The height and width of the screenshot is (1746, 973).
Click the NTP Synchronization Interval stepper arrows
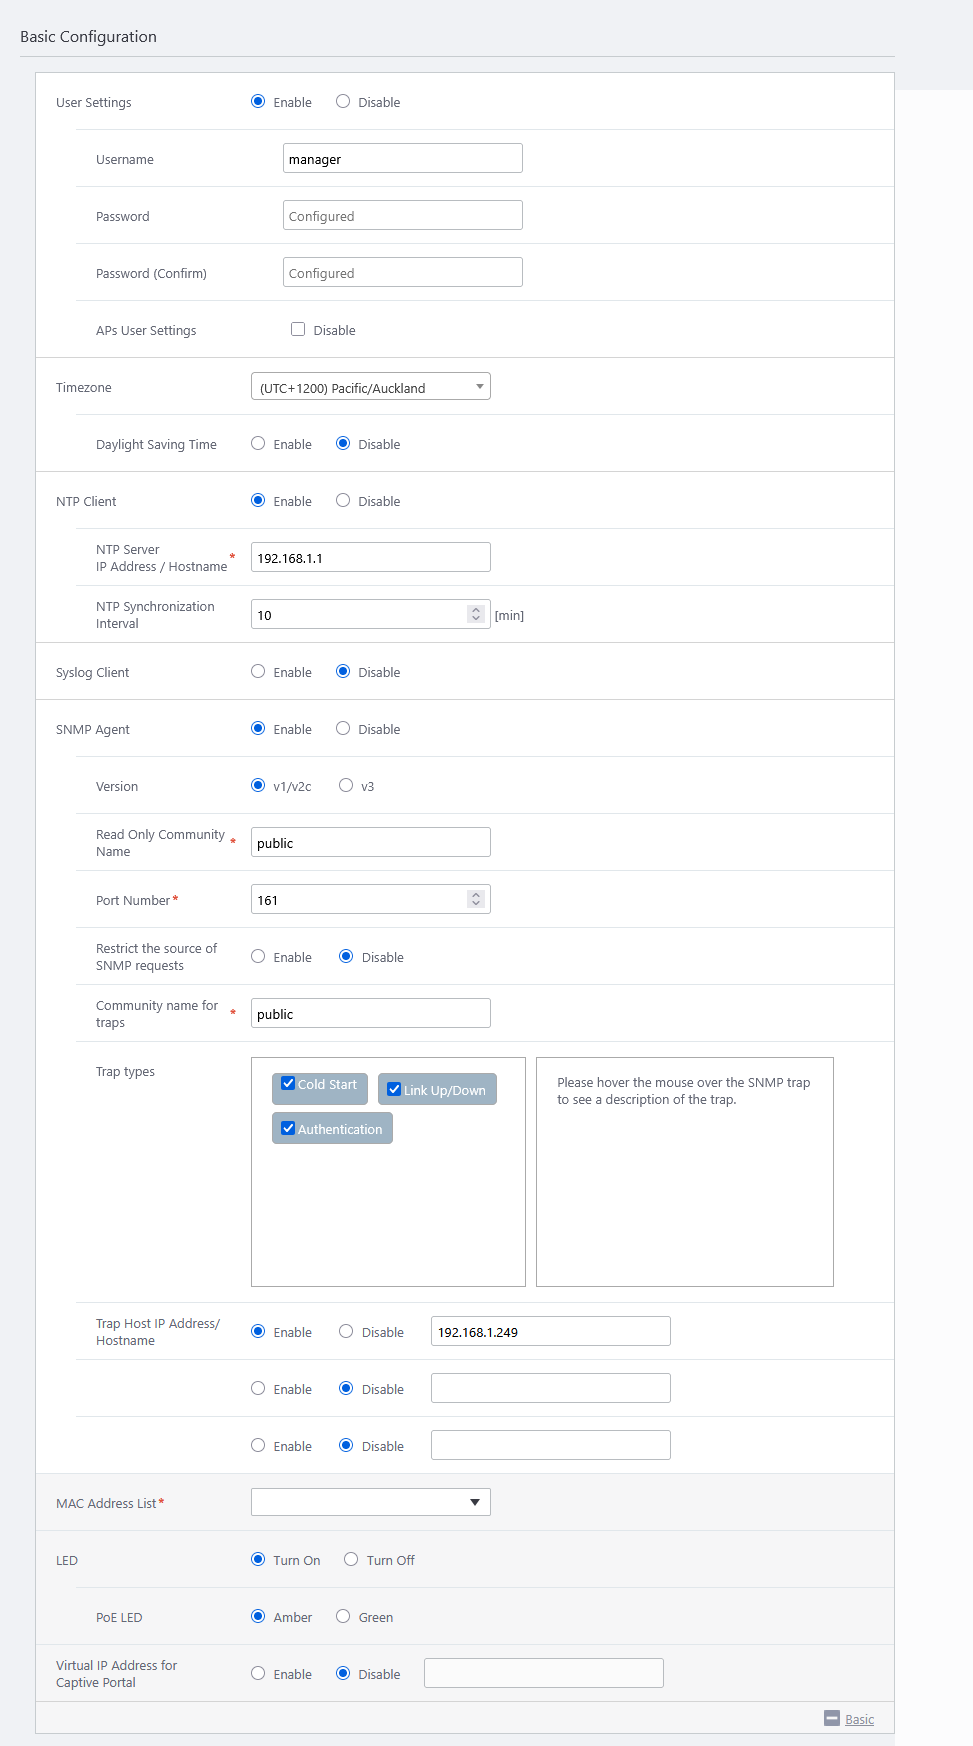click(476, 614)
